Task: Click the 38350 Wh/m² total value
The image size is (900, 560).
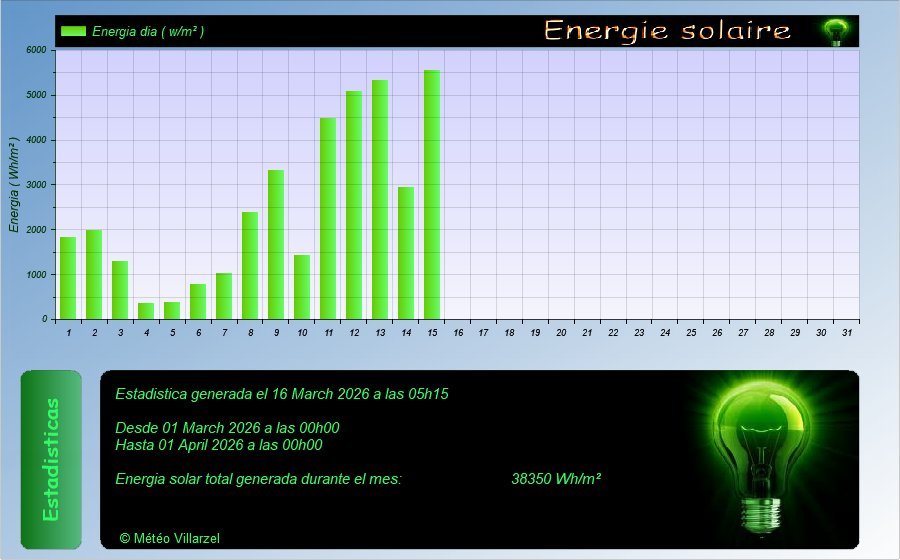Action: (555, 479)
